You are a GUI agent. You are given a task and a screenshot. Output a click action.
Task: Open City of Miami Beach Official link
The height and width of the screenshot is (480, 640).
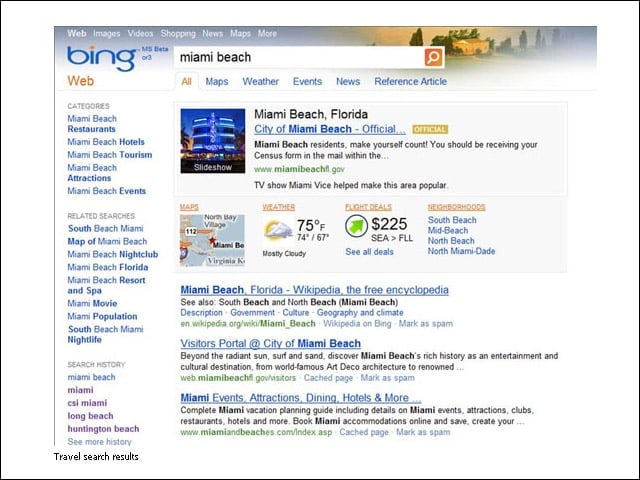point(330,129)
